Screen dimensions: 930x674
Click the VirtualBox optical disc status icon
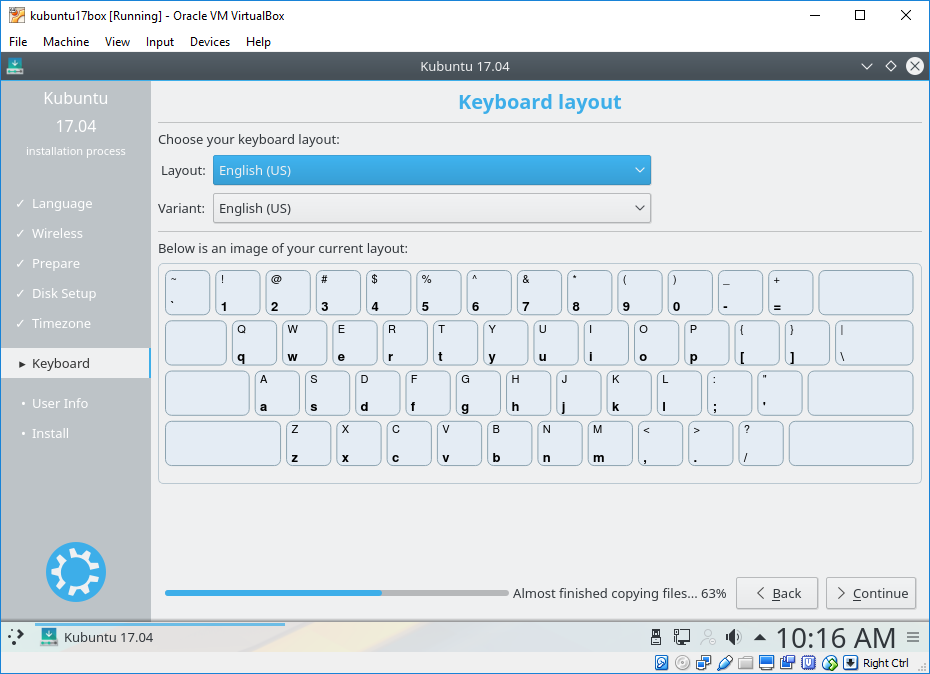pos(683,663)
